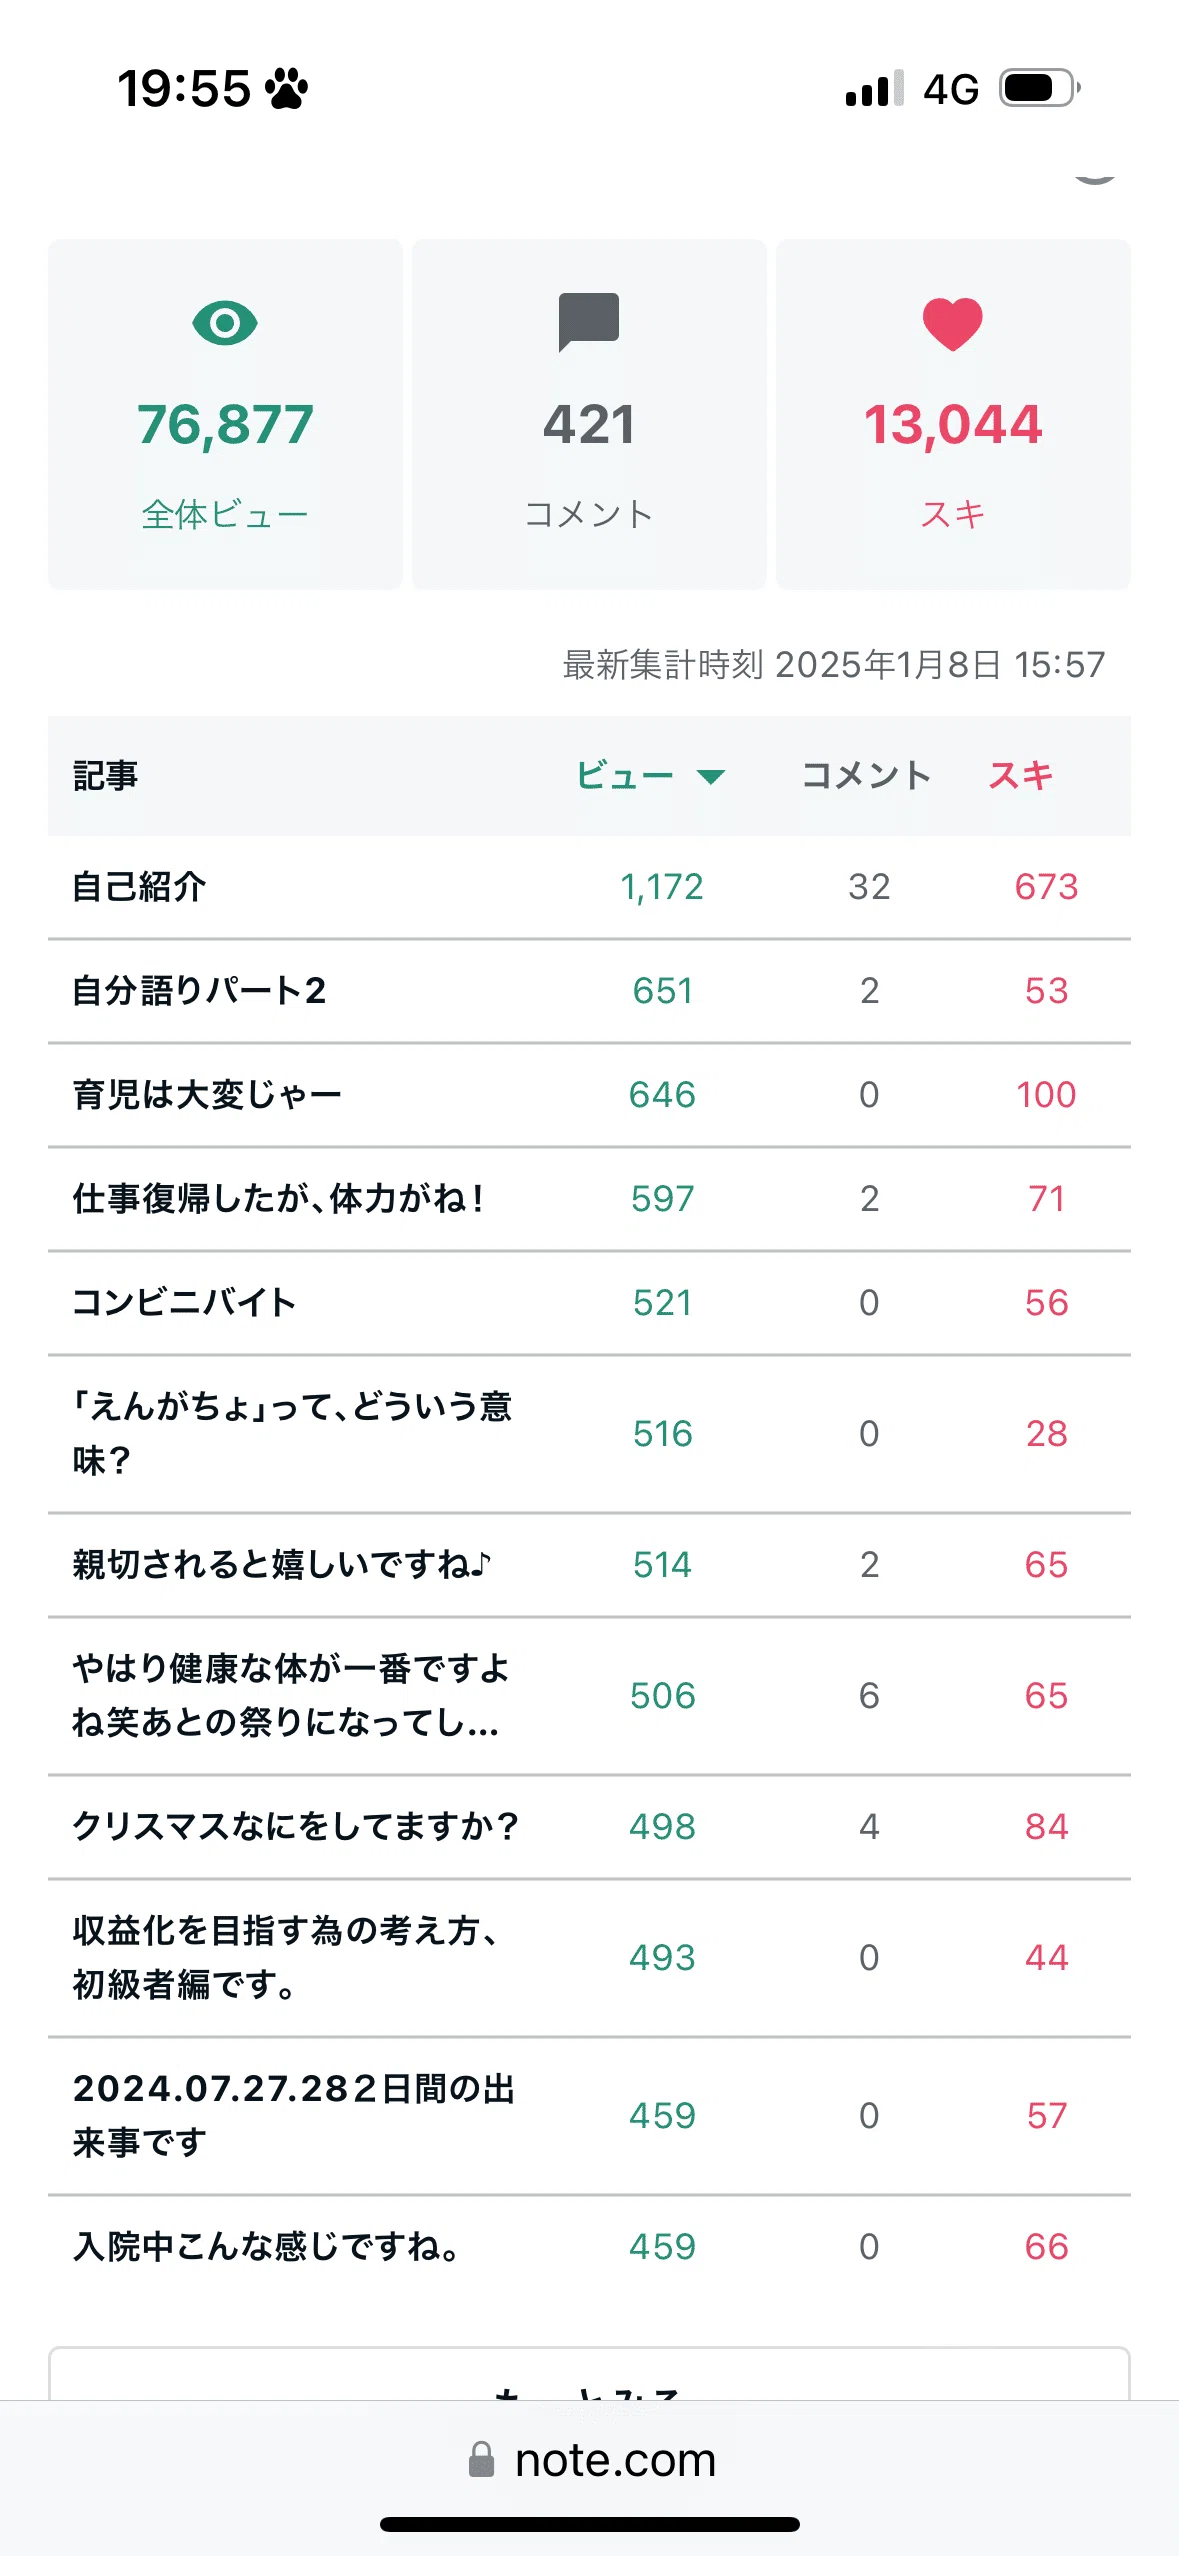This screenshot has width=1179, height=2556.
Task: Tap the battery indicator in status bar
Action: (x=1040, y=88)
